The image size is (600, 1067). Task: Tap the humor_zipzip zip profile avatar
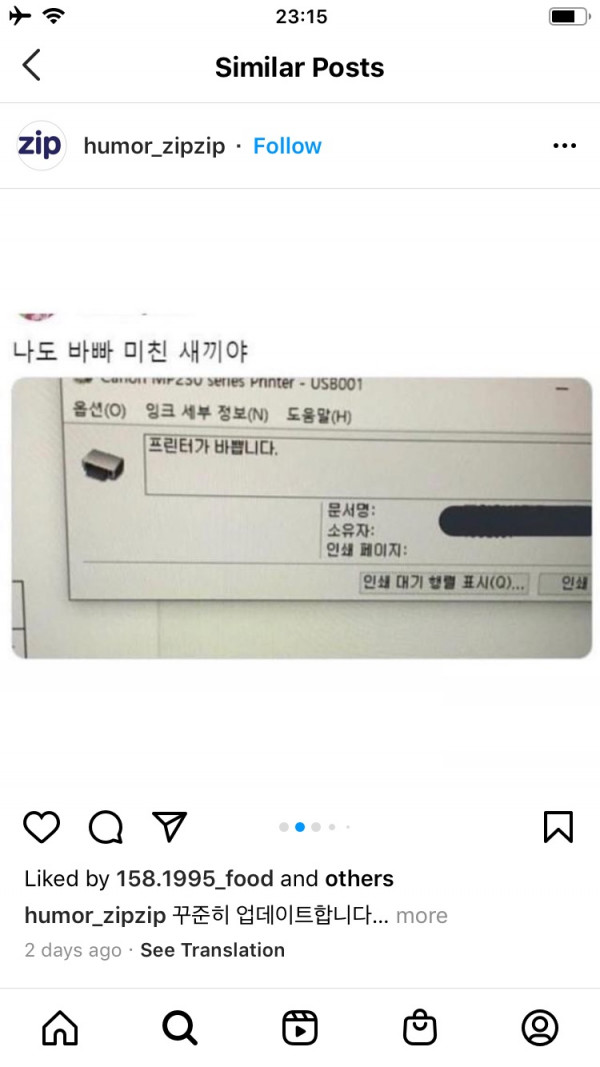(41, 146)
